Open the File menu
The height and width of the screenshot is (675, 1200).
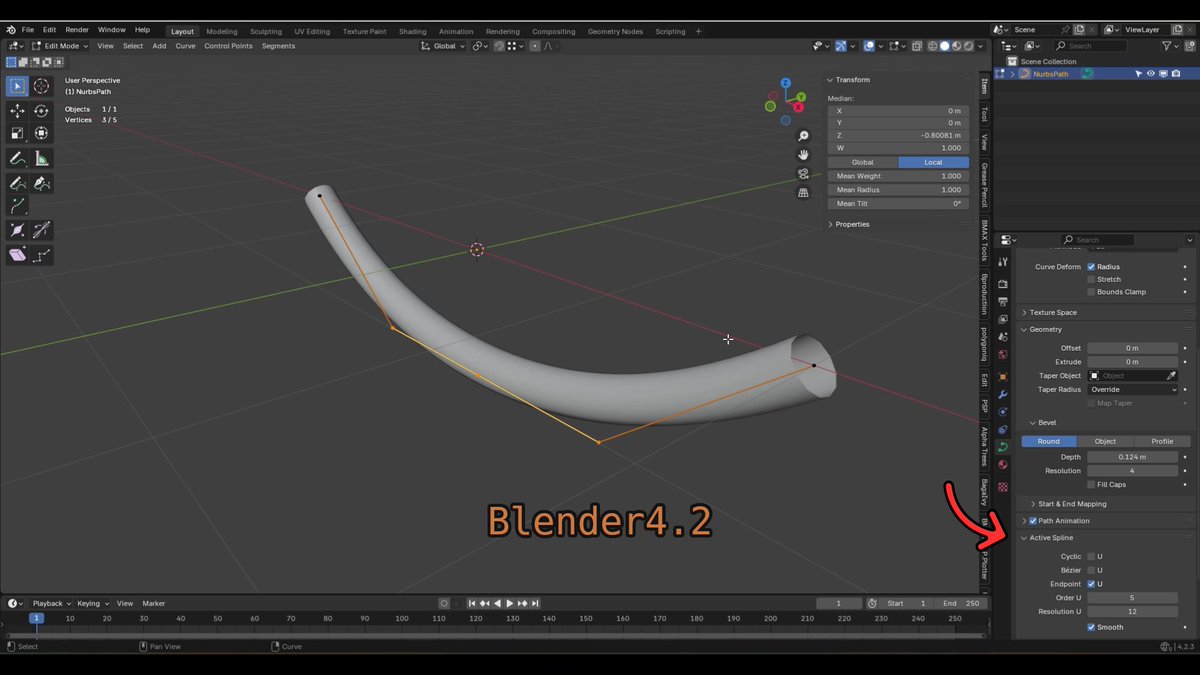pyautogui.click(x=27, y=30)
